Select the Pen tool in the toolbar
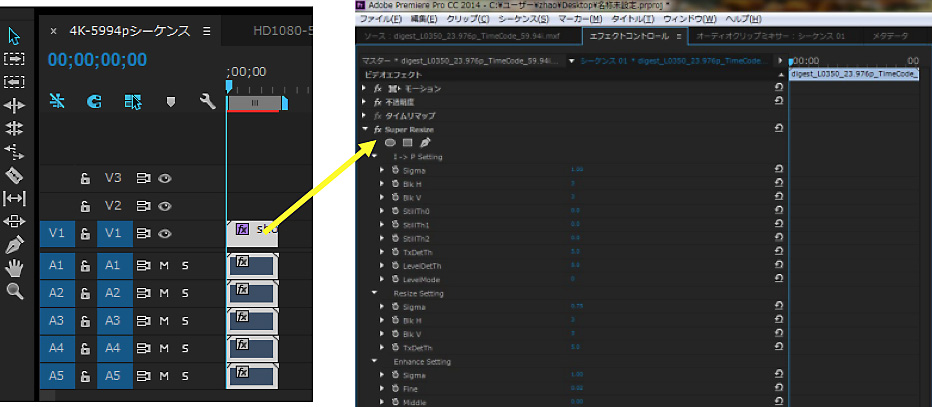The width and height of the screenshot is (932, 407). point(14,245)
